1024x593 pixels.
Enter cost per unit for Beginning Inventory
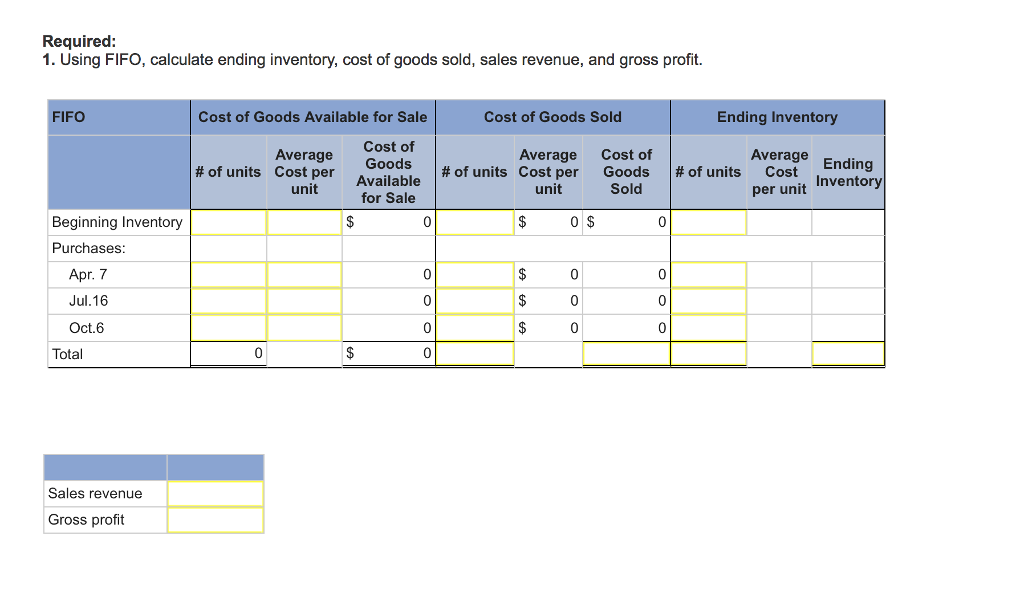305,222
